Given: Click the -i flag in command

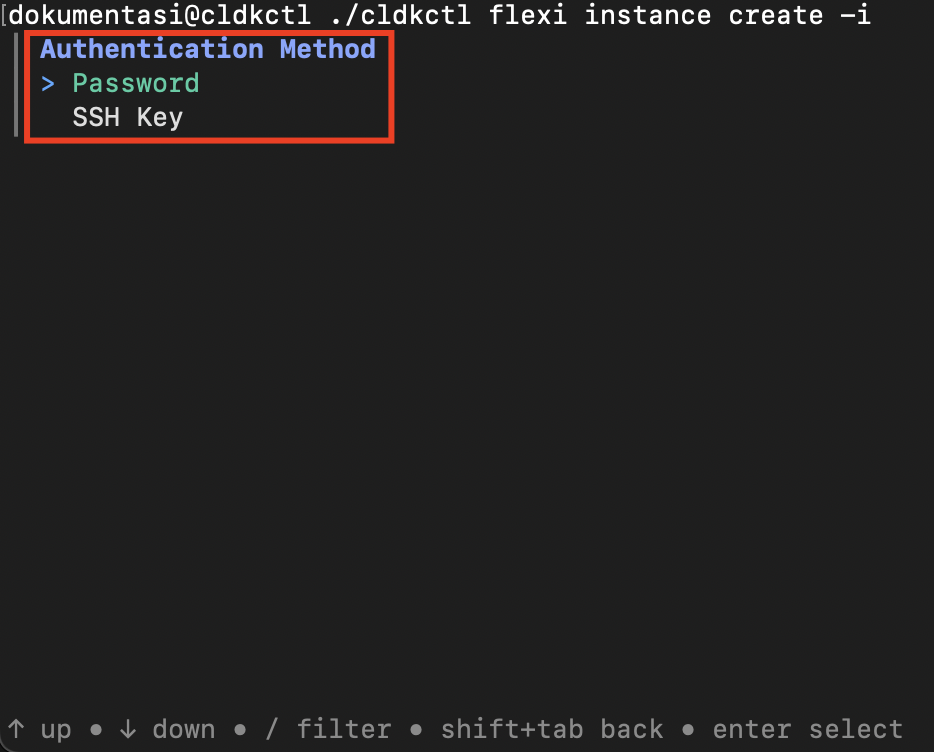Looking at the screenshot, I should [x=855, y=15].
